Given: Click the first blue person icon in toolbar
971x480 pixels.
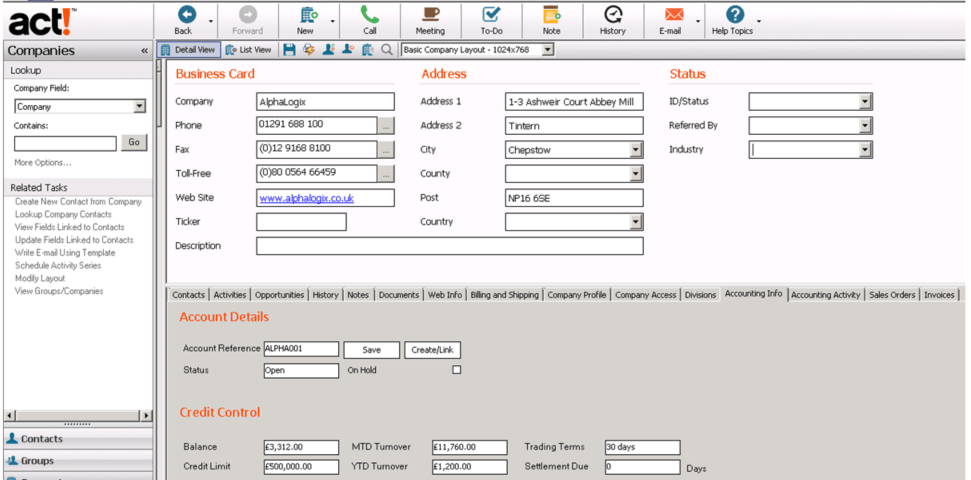Looking at the screenshot, I should click(x=328, y=50).
